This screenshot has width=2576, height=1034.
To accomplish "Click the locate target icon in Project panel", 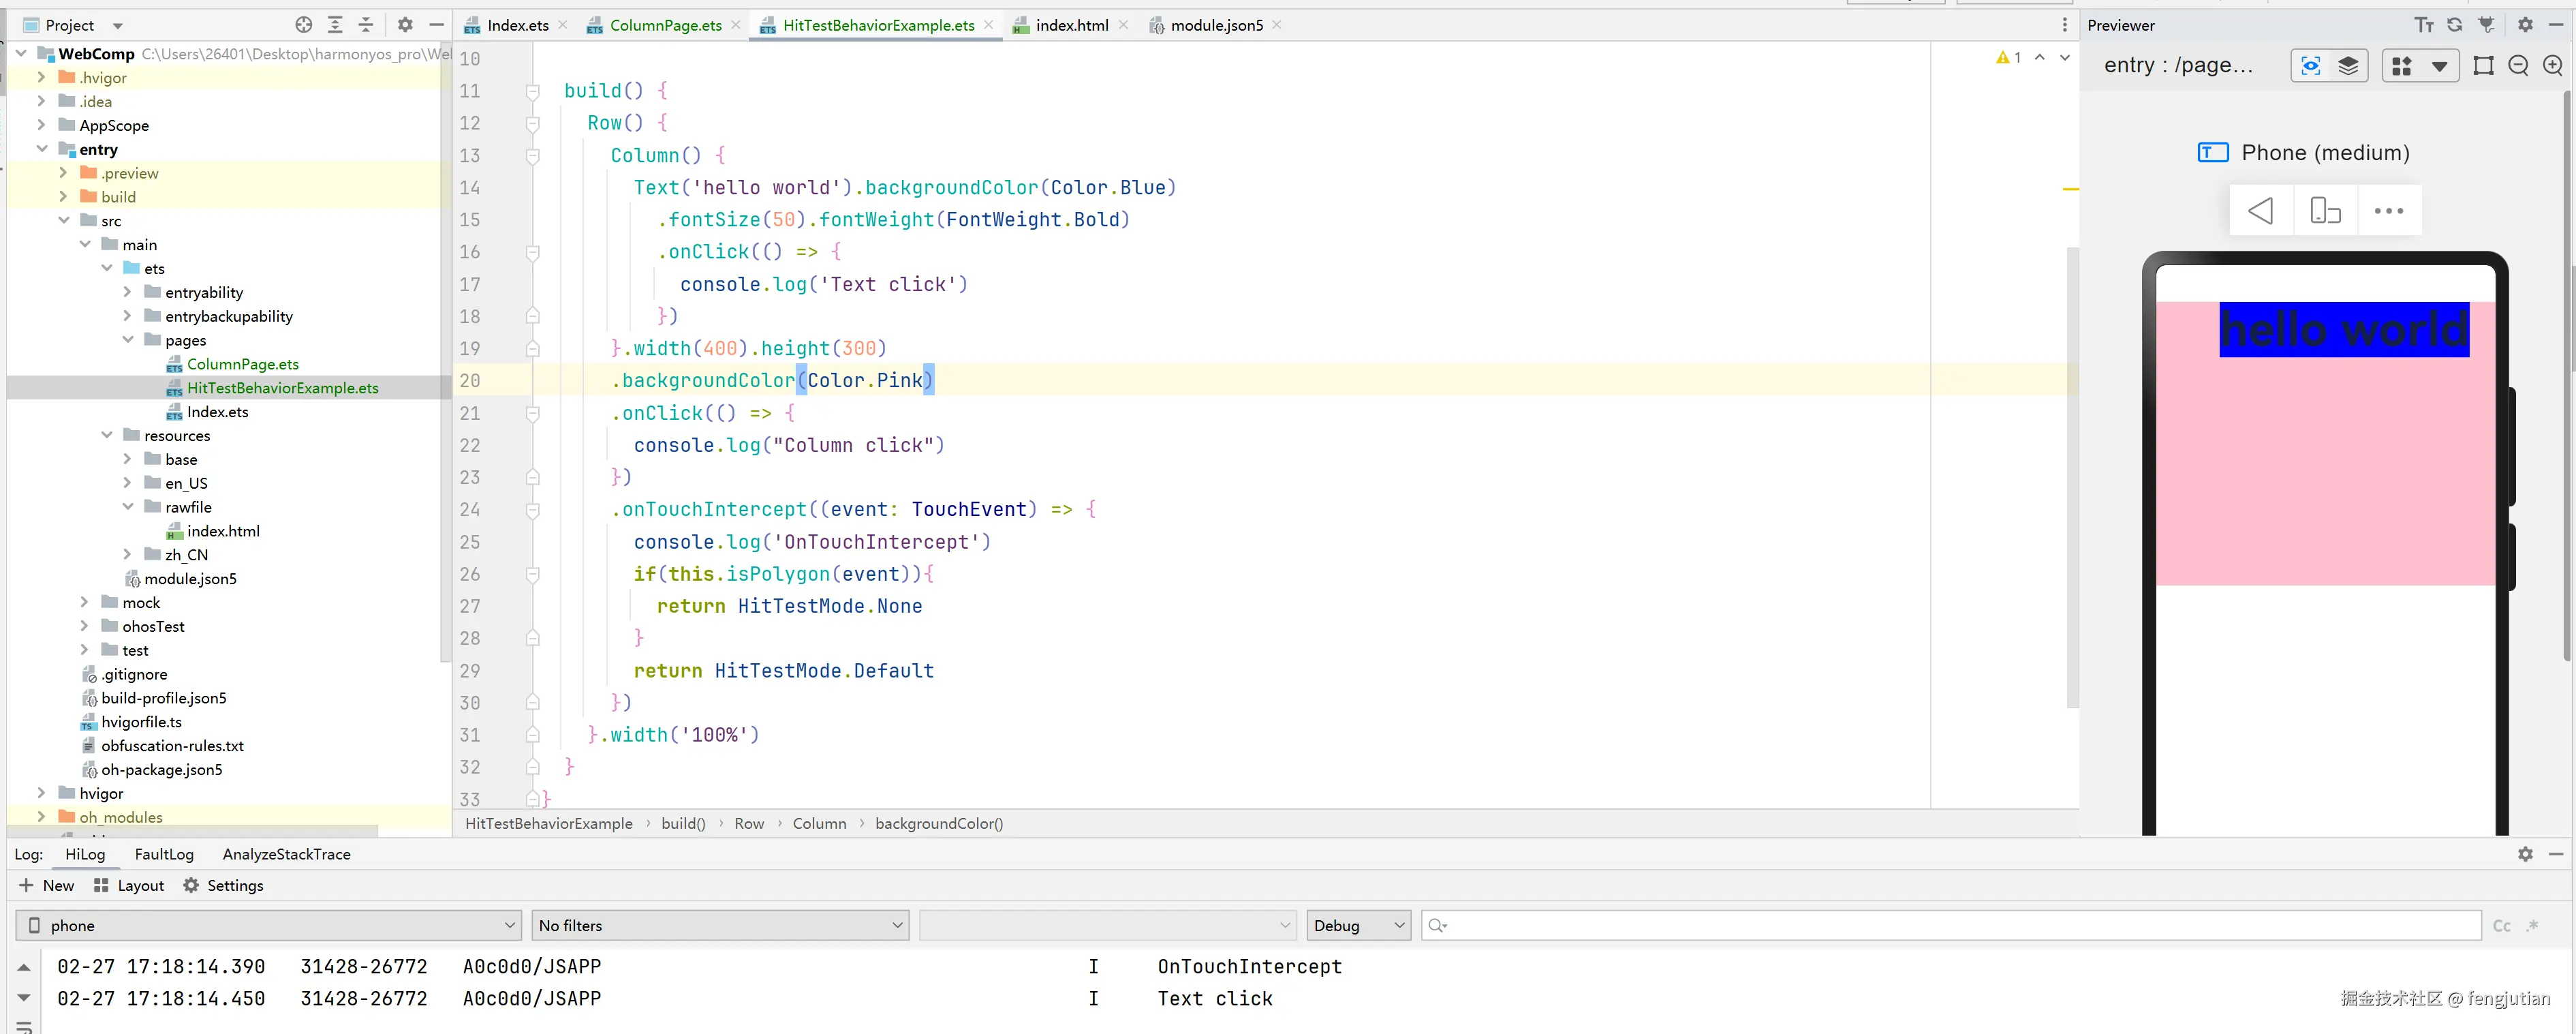I will [x=304, y=25].
